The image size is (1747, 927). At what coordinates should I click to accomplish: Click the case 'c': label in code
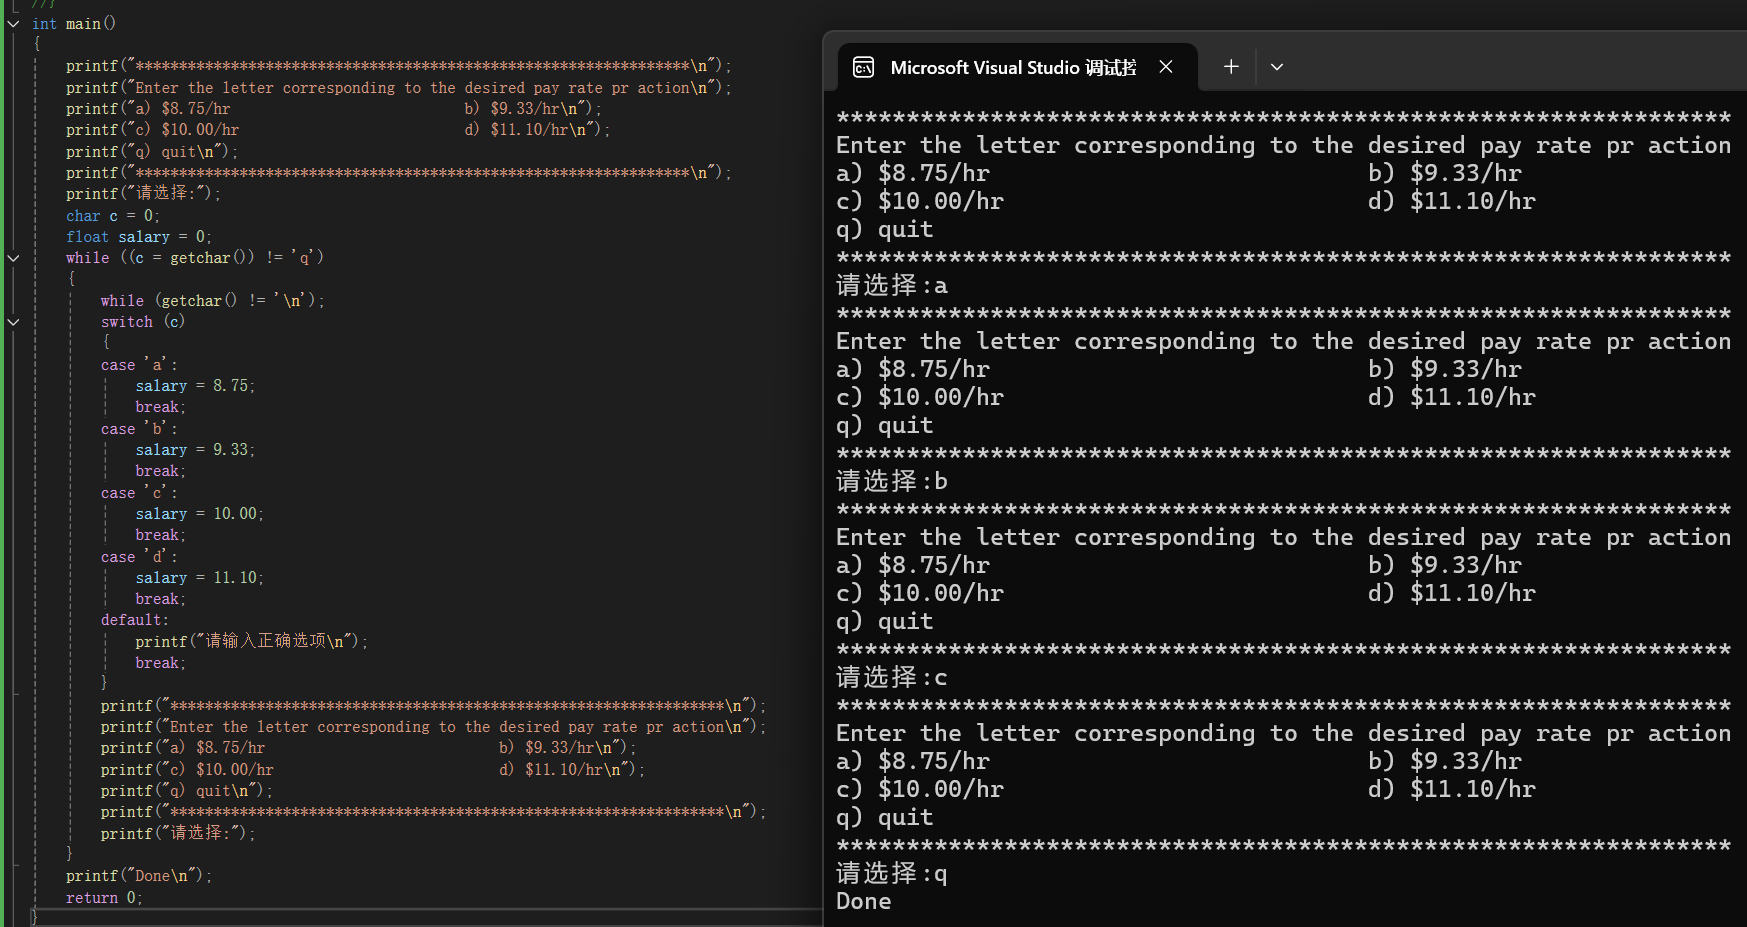point(139,493)
